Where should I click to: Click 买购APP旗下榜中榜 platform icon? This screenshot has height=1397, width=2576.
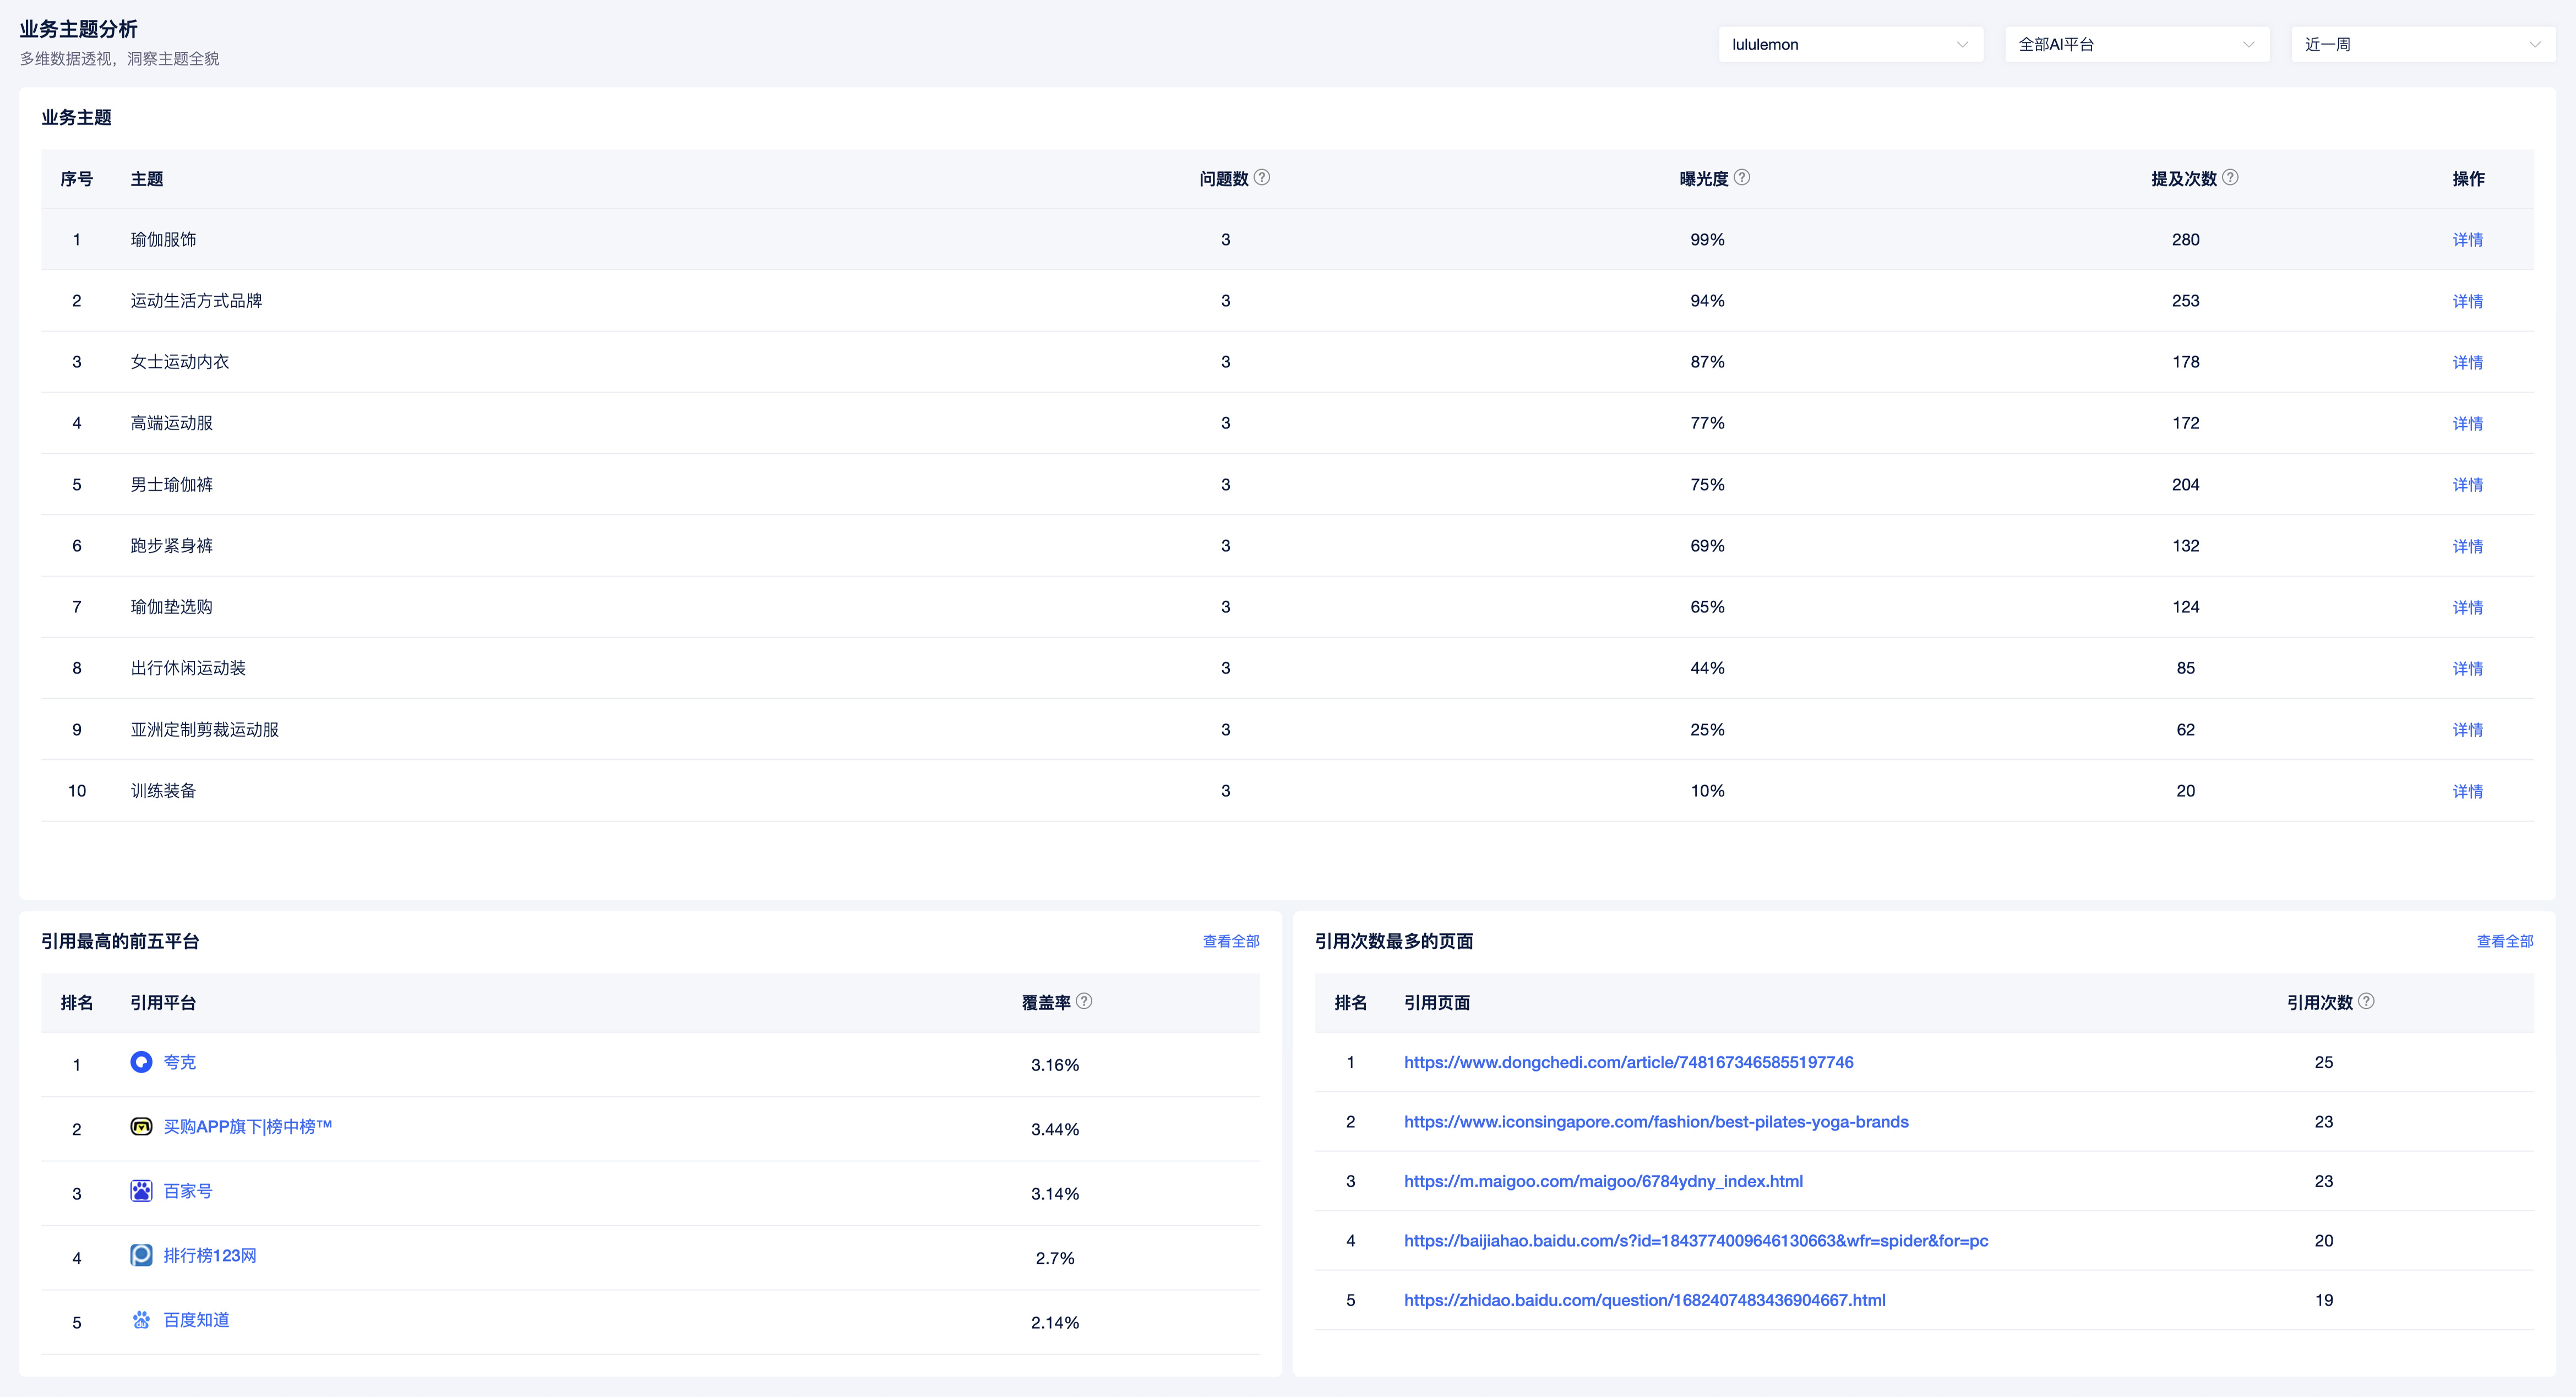[x=141, y=1127]
